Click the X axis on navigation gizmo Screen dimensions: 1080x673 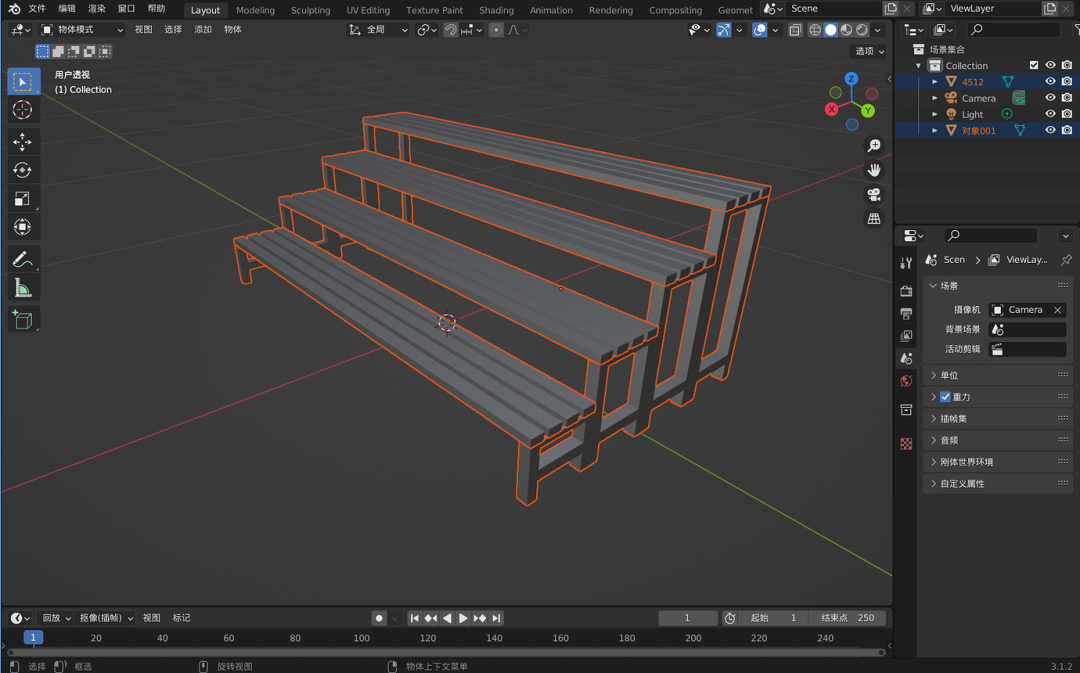pos(832,109)
